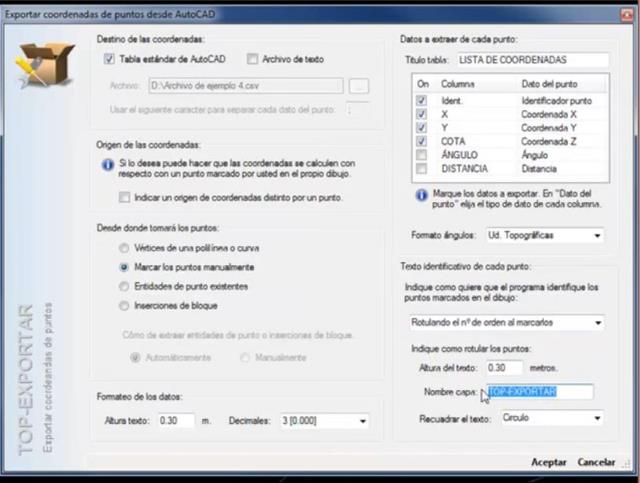
Task: Click the Título tabla input field
Action: (533, 60)
